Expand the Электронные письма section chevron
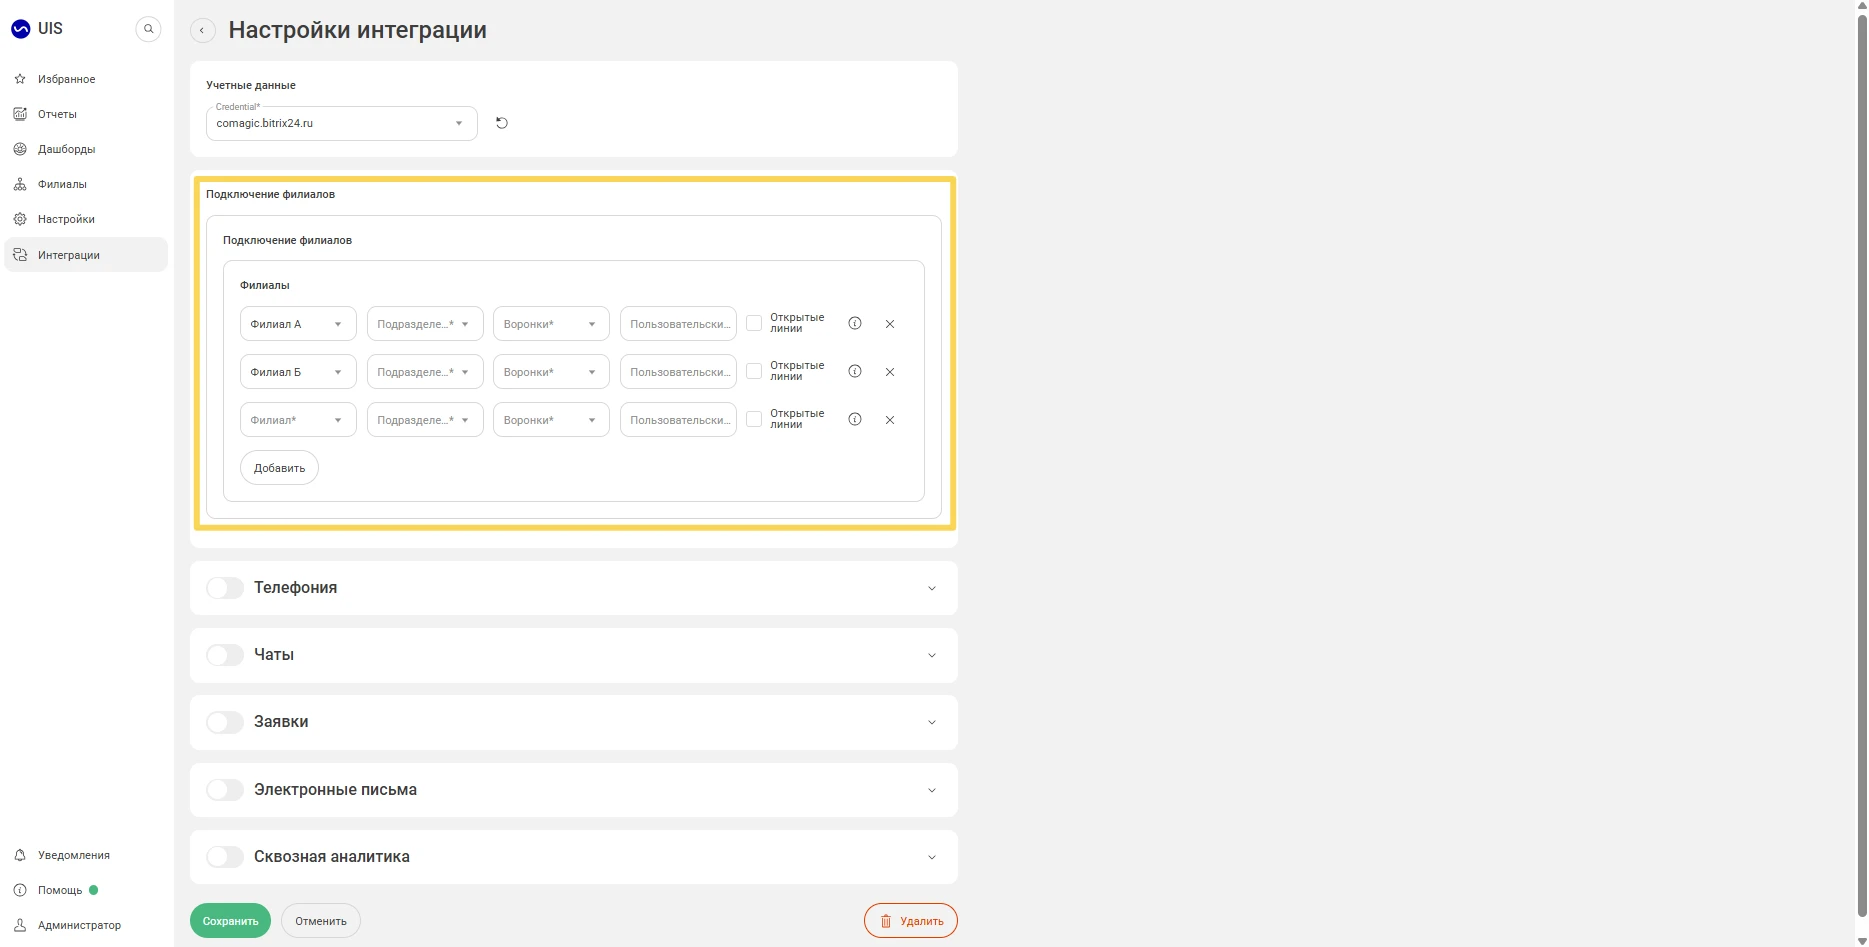Viewport: 1869px width, 947px height. pyautogui.click(x=932, y=790)
